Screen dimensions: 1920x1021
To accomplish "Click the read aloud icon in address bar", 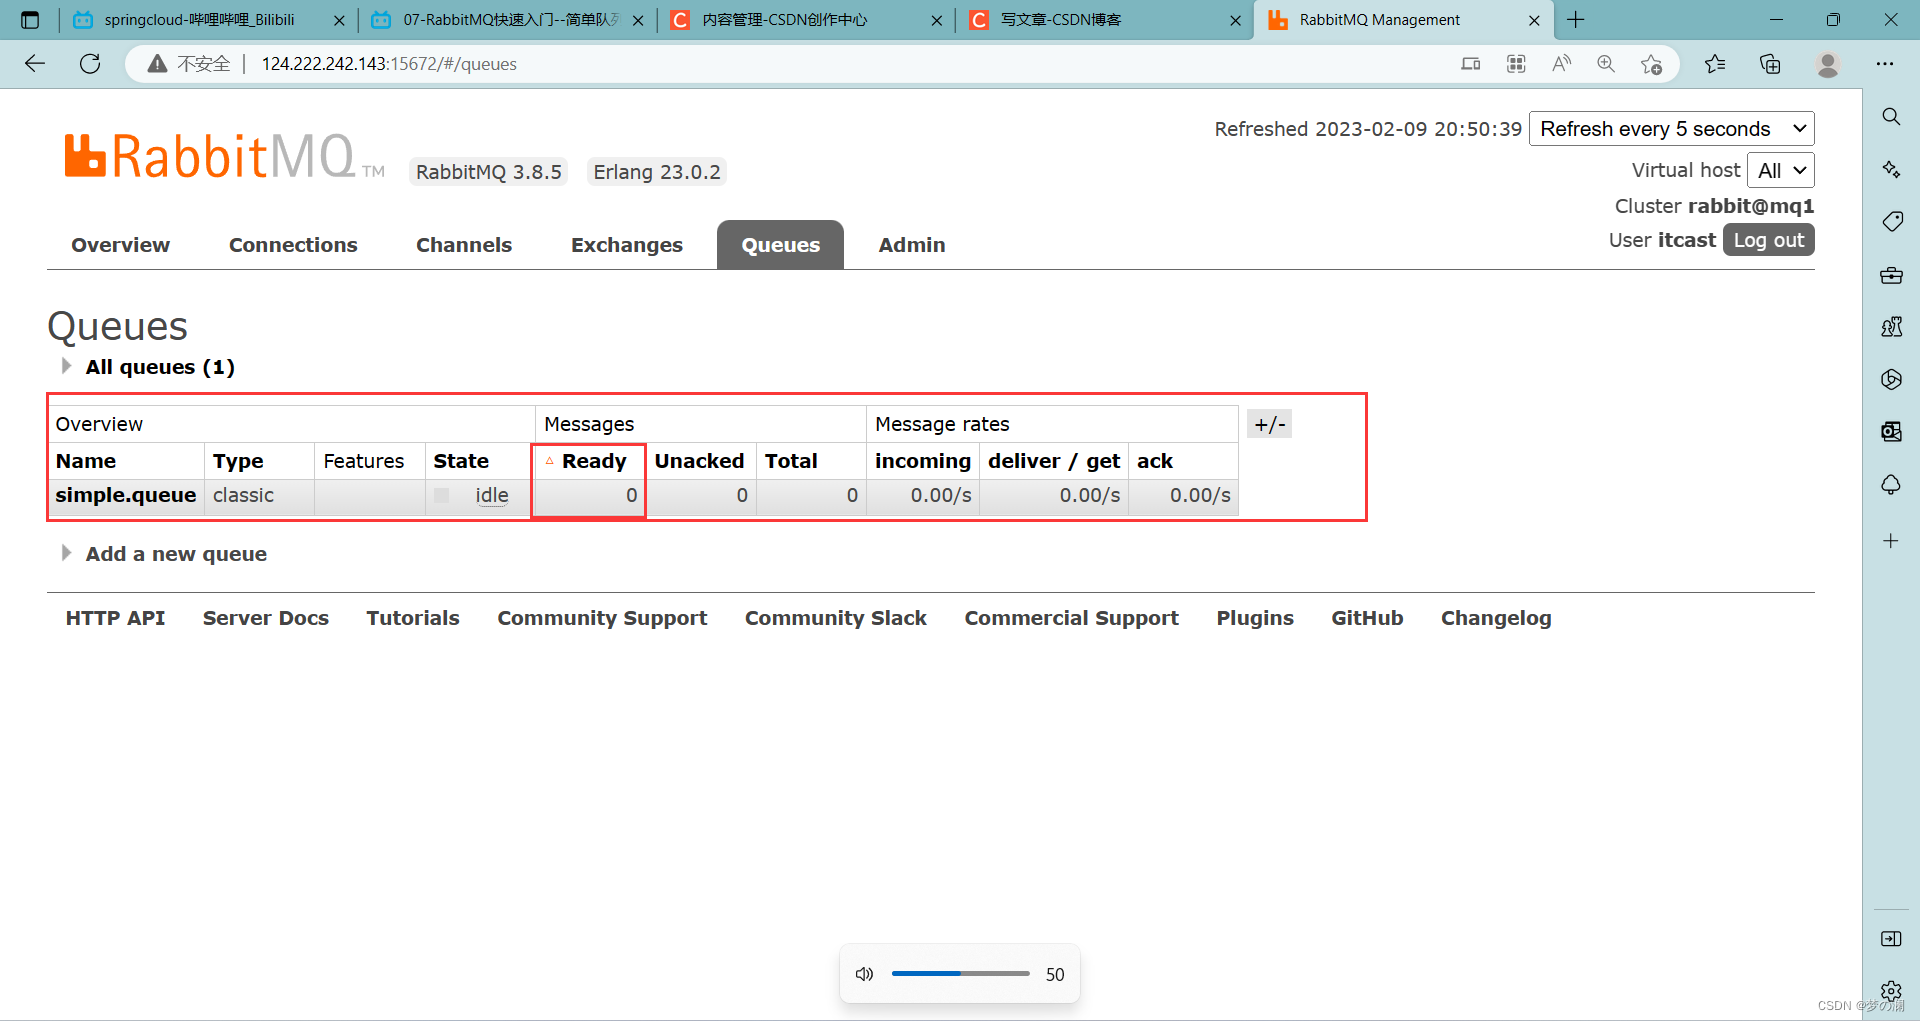I will (x=1561, y=64).
